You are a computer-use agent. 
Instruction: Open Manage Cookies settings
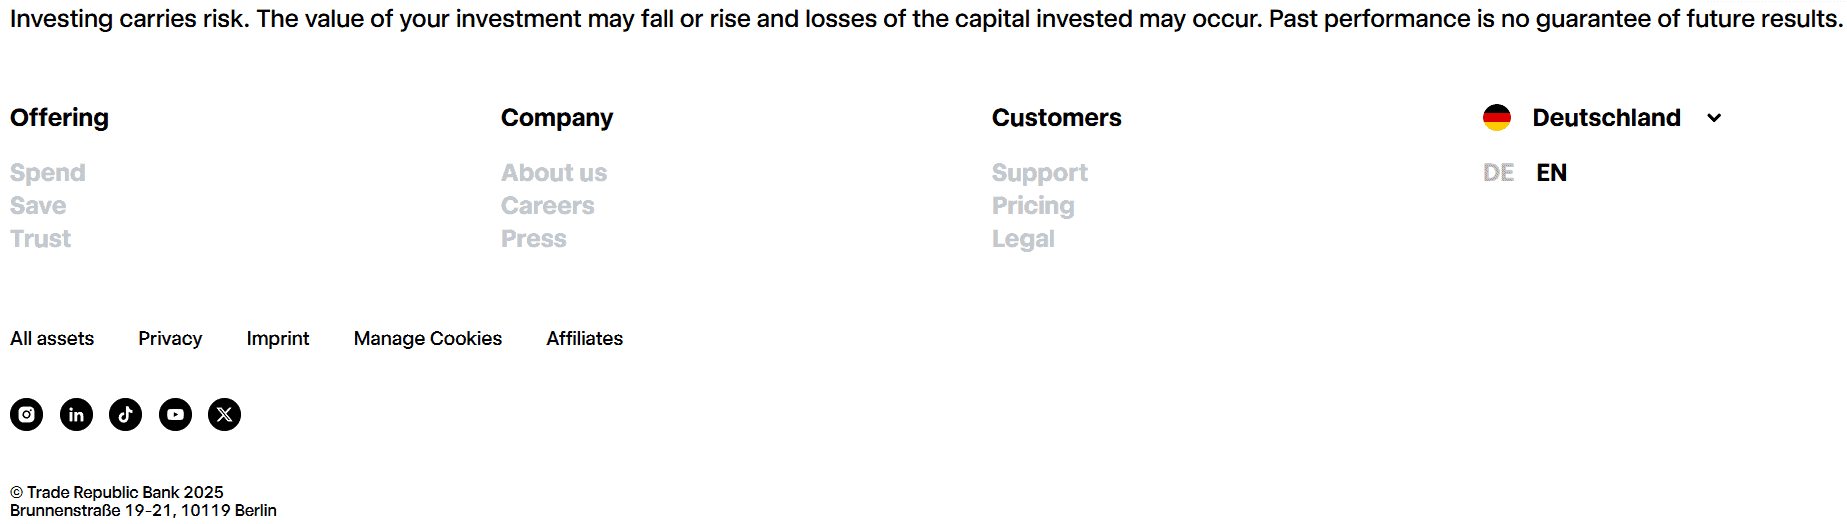[x=427, y=339]
